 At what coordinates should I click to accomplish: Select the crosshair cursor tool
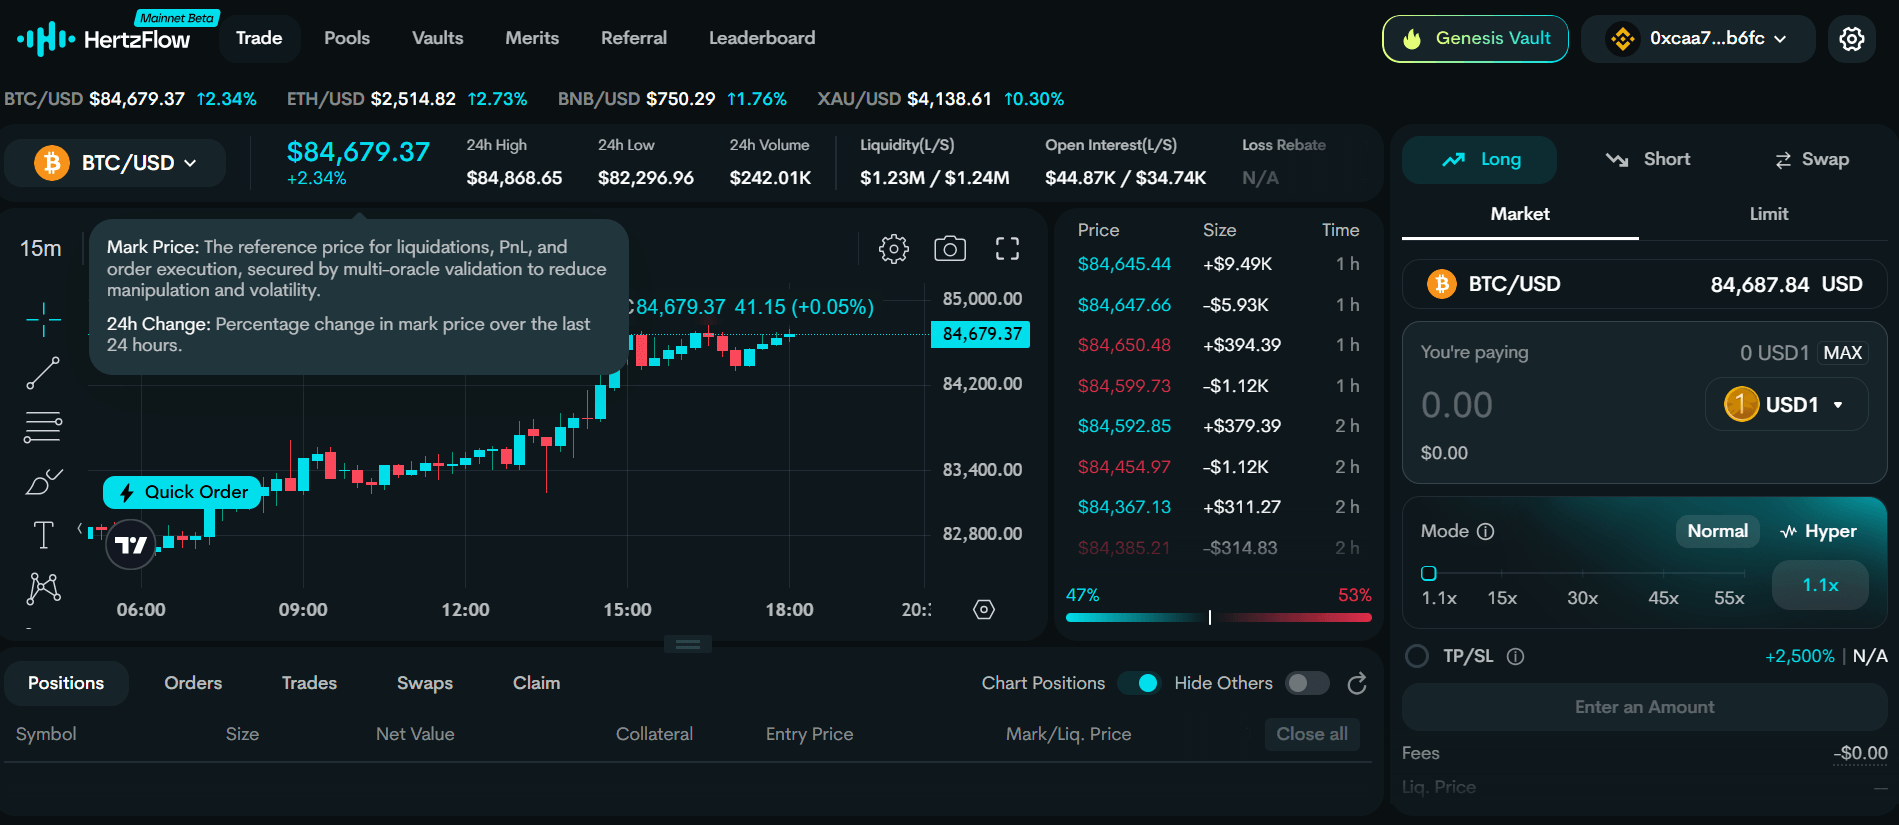click(43, 319)
